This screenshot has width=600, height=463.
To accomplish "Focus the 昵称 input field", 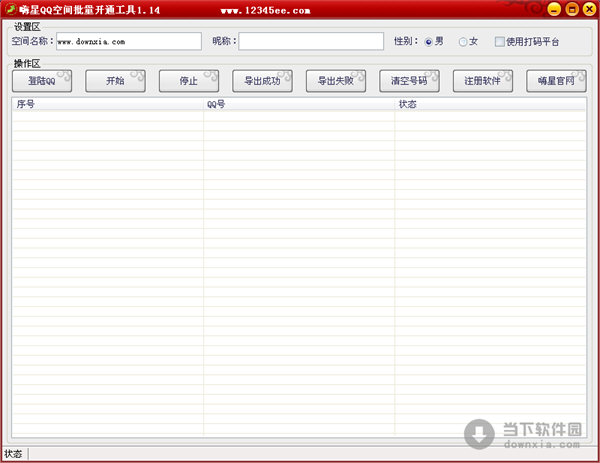I will point(311,41).
